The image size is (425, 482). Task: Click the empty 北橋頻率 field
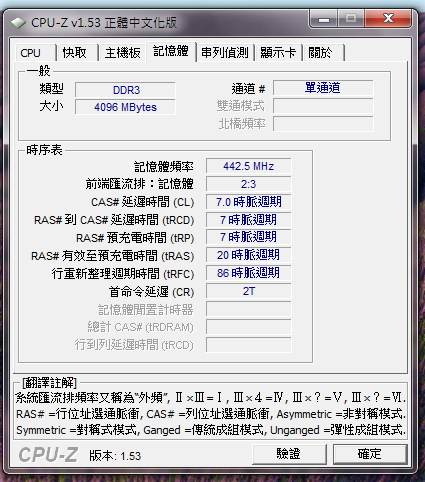323,124
